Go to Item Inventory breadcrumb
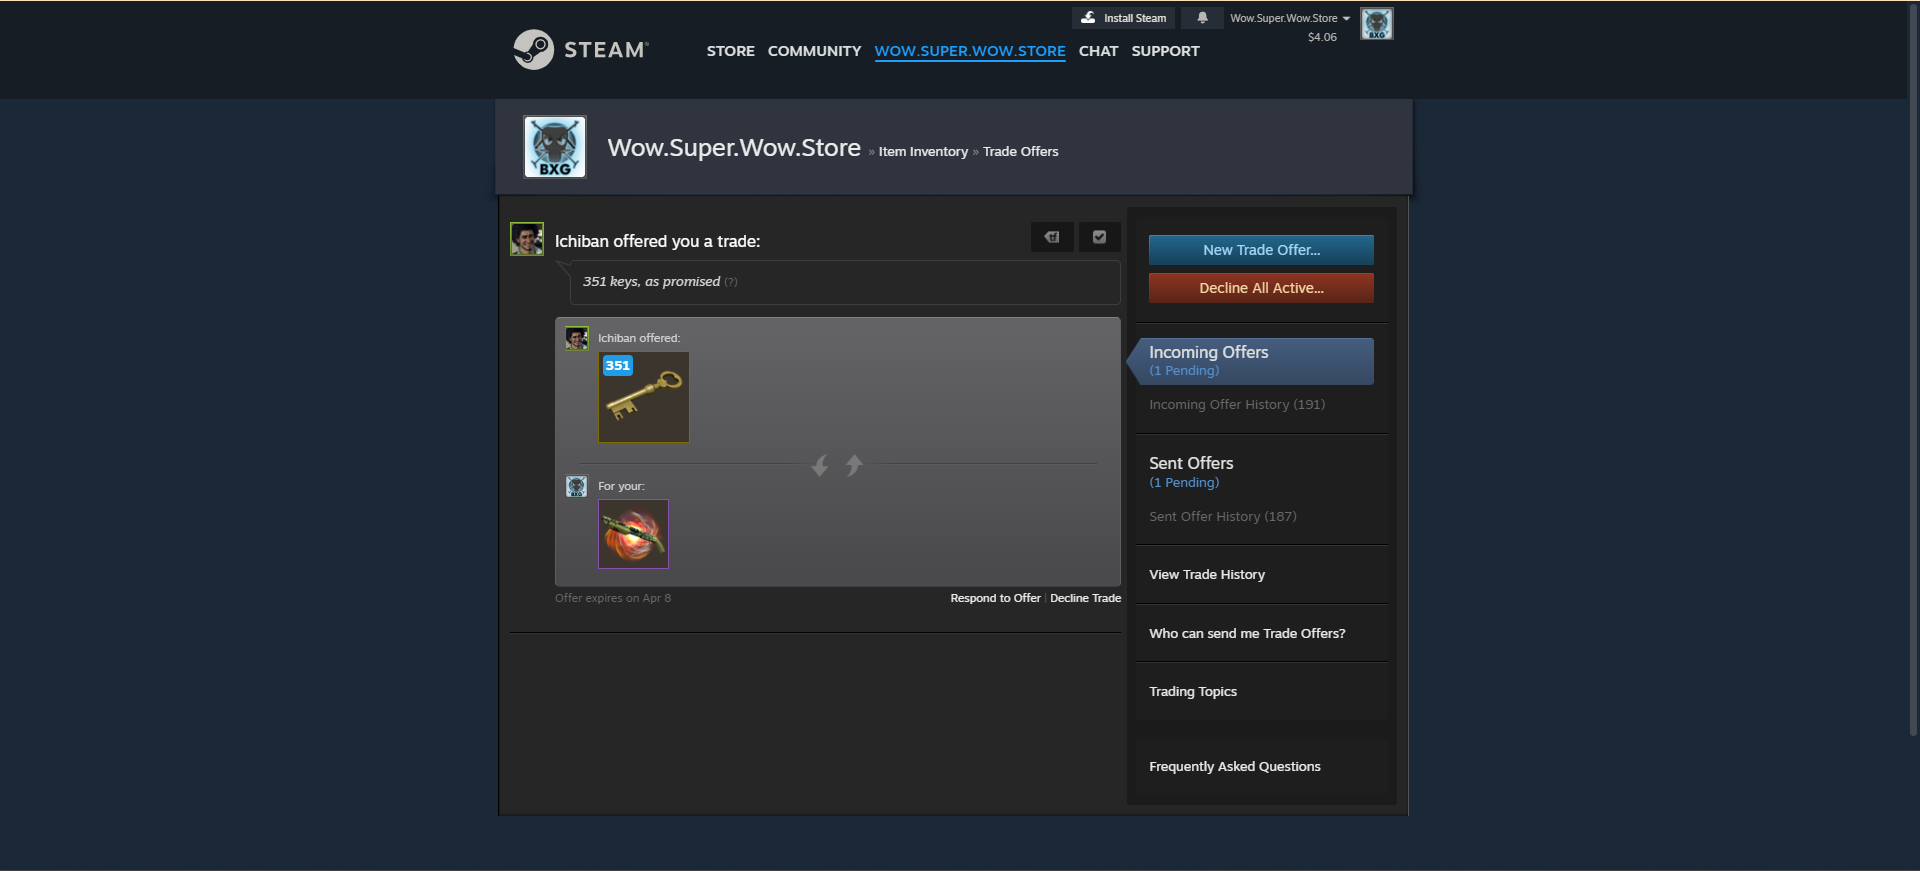This screenshot has width=1920, height=871. point(923,152)
